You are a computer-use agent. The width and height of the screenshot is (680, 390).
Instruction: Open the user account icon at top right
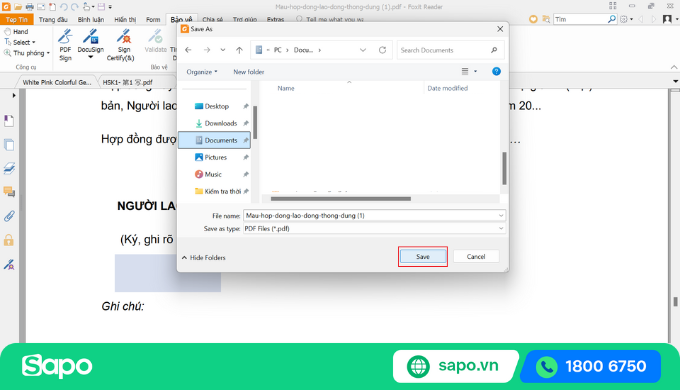667,19
